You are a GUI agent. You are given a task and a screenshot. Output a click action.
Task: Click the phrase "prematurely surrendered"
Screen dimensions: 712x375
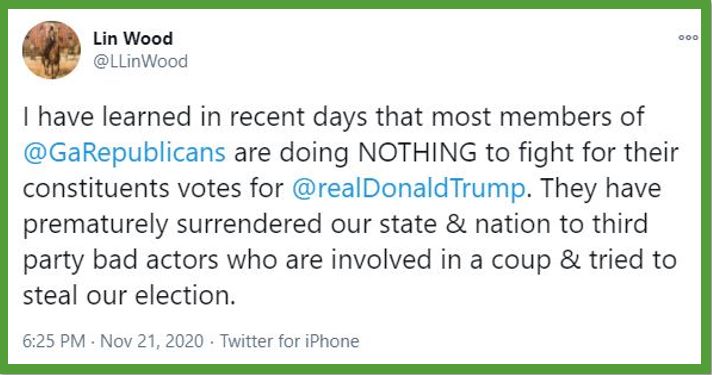pos(173,225)
